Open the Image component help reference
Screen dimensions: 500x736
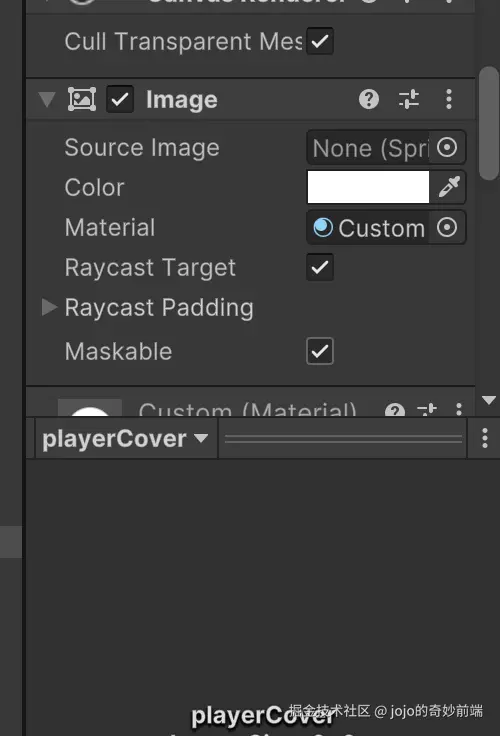(369, 99)
